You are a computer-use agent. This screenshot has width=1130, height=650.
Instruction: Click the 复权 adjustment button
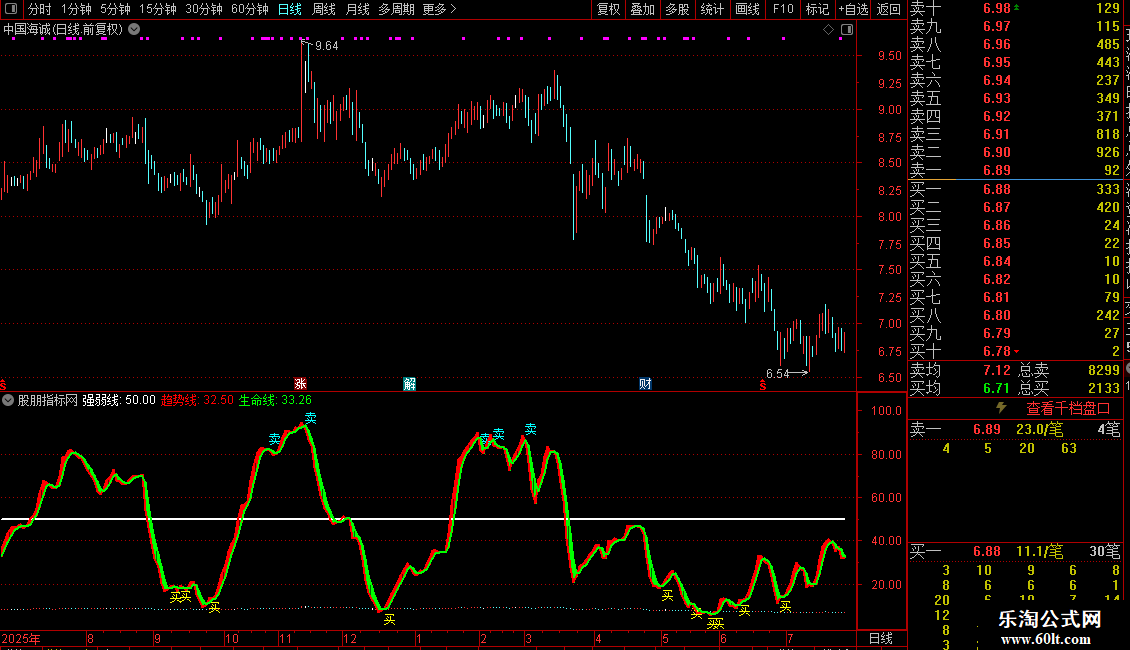coord(608,9)
